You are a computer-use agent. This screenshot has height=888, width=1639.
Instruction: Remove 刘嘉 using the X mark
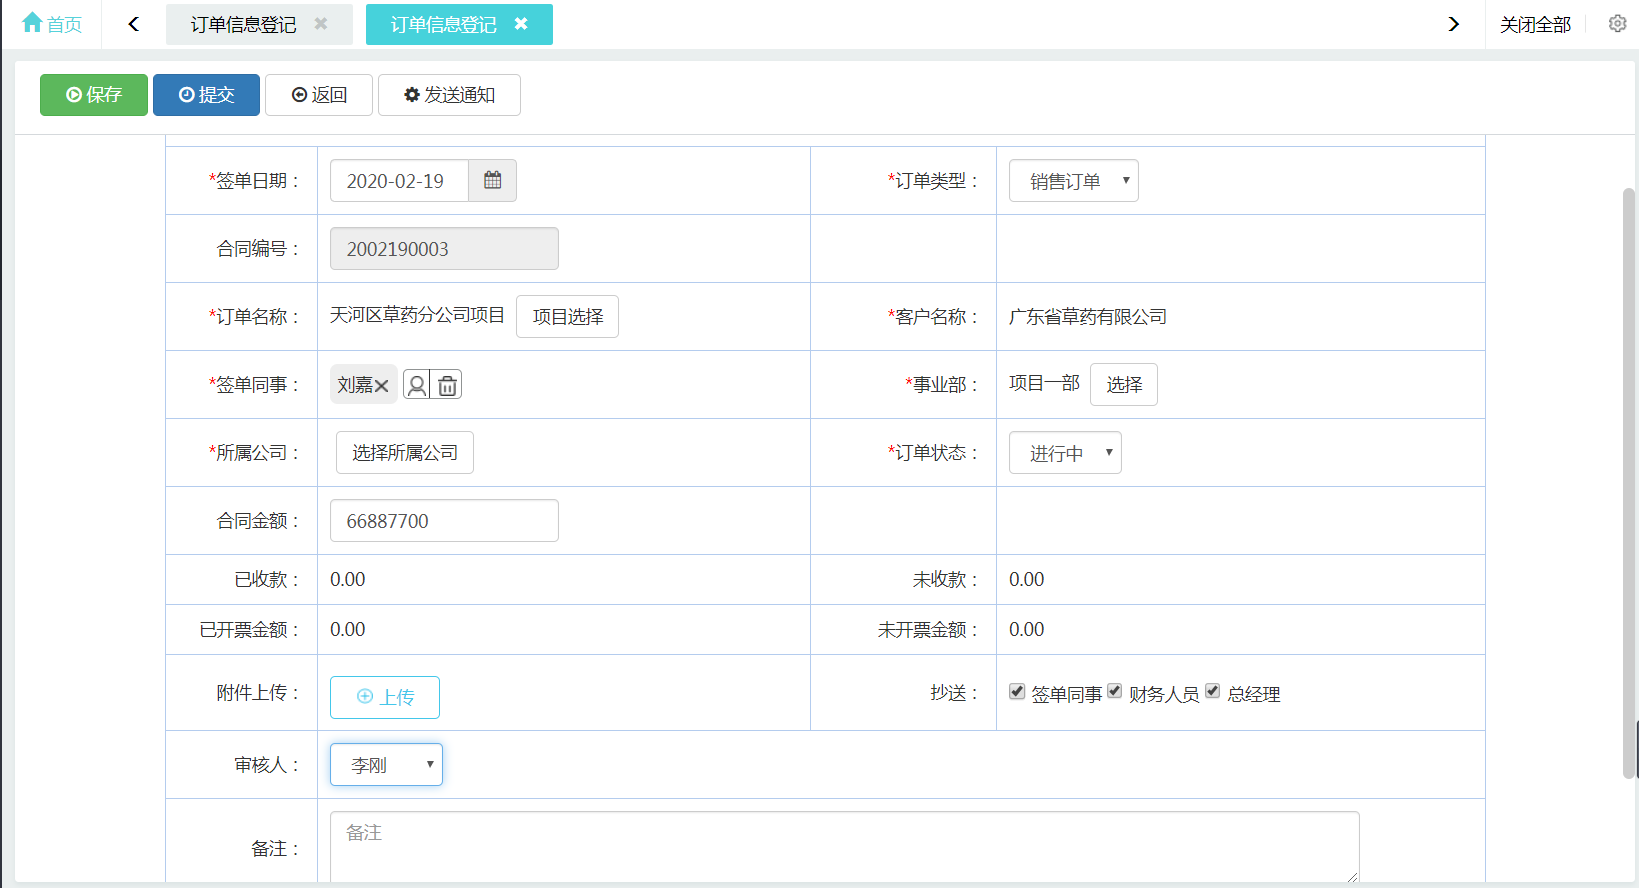pyautogui.click(x=382, y=386)
